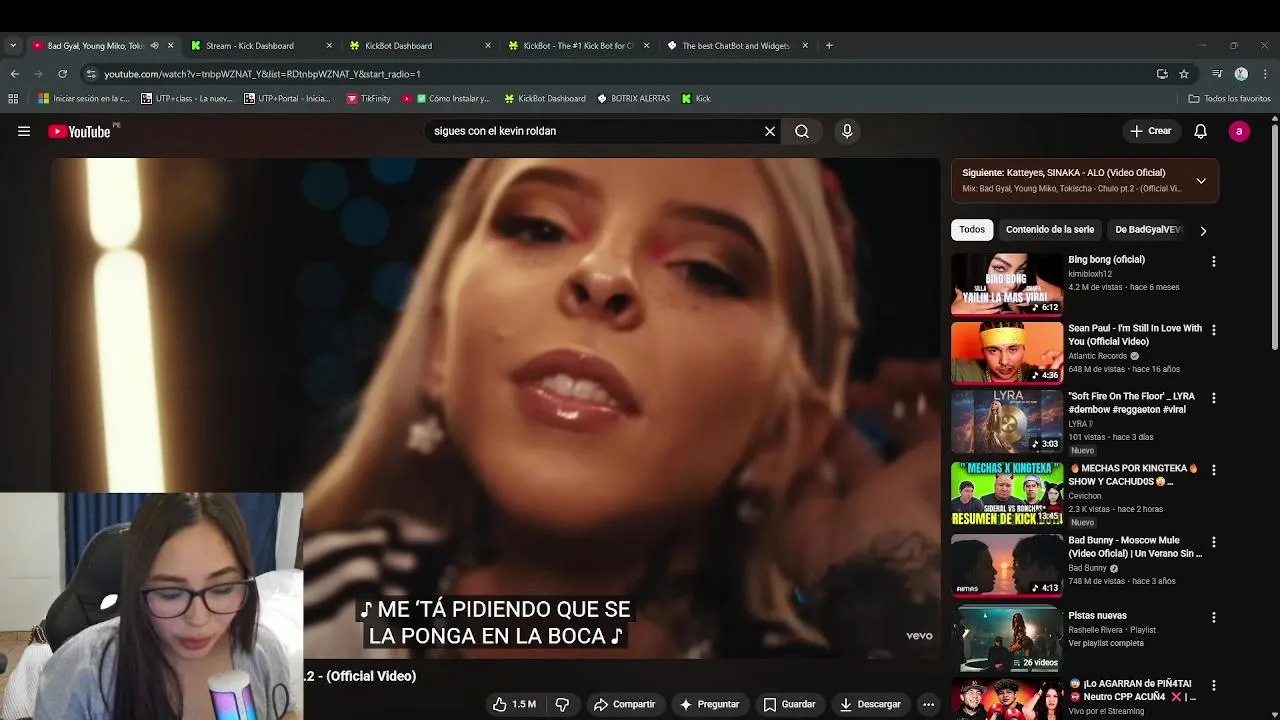1280x720 pixels.
Task: Open the kimibloxh12 channel name
Action: 1090,274
